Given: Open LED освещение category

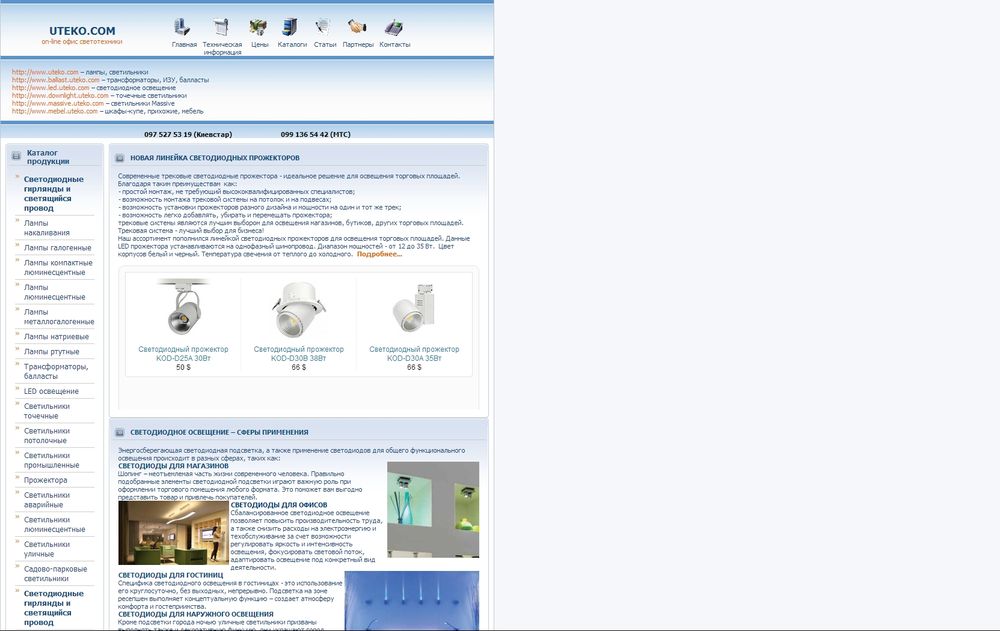Looking at the screenshot, I should point(51,391).
